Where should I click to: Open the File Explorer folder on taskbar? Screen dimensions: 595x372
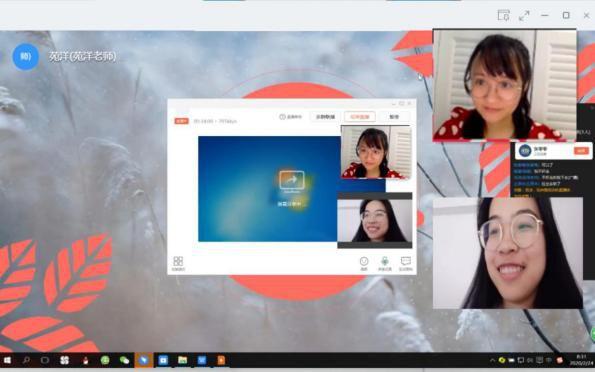pos(183,360)
